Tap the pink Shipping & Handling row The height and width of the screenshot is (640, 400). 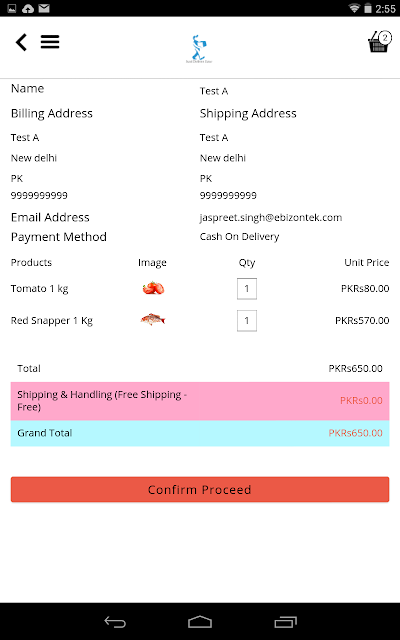pyautogui.click(x=200, y=401)
